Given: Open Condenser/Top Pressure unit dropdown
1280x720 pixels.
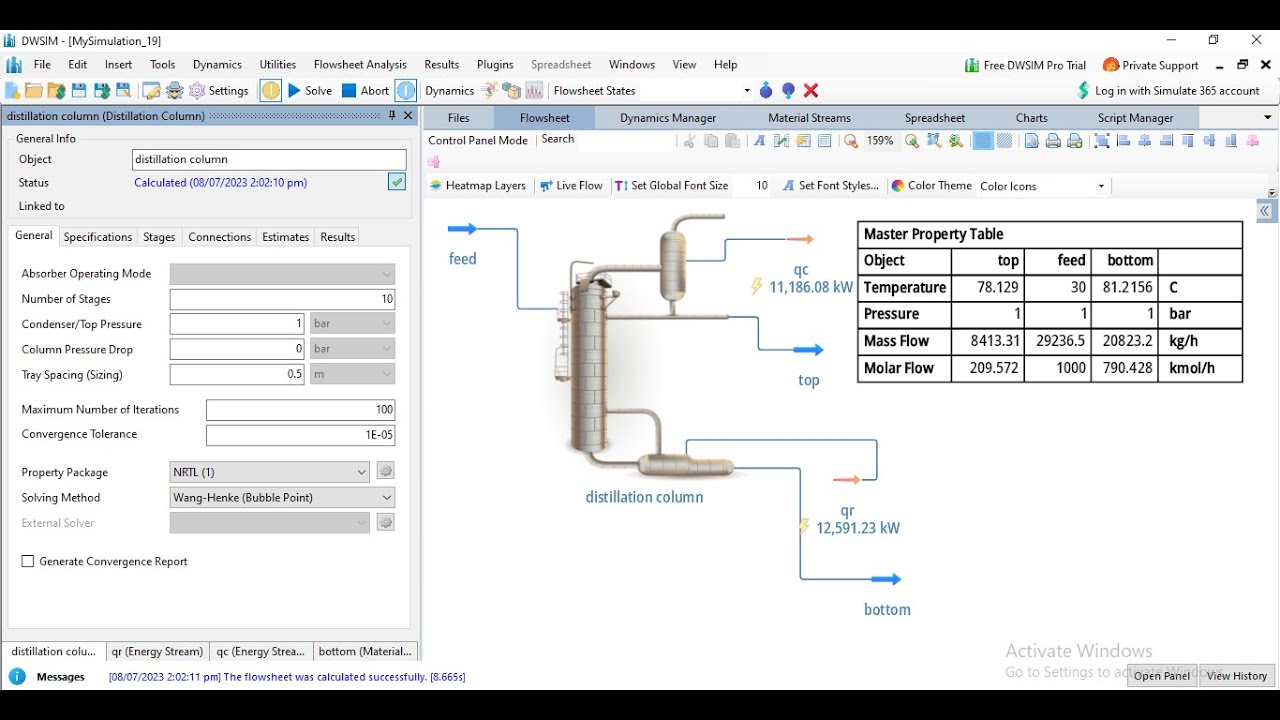Looking at the screenshot, I should [352, 324].
